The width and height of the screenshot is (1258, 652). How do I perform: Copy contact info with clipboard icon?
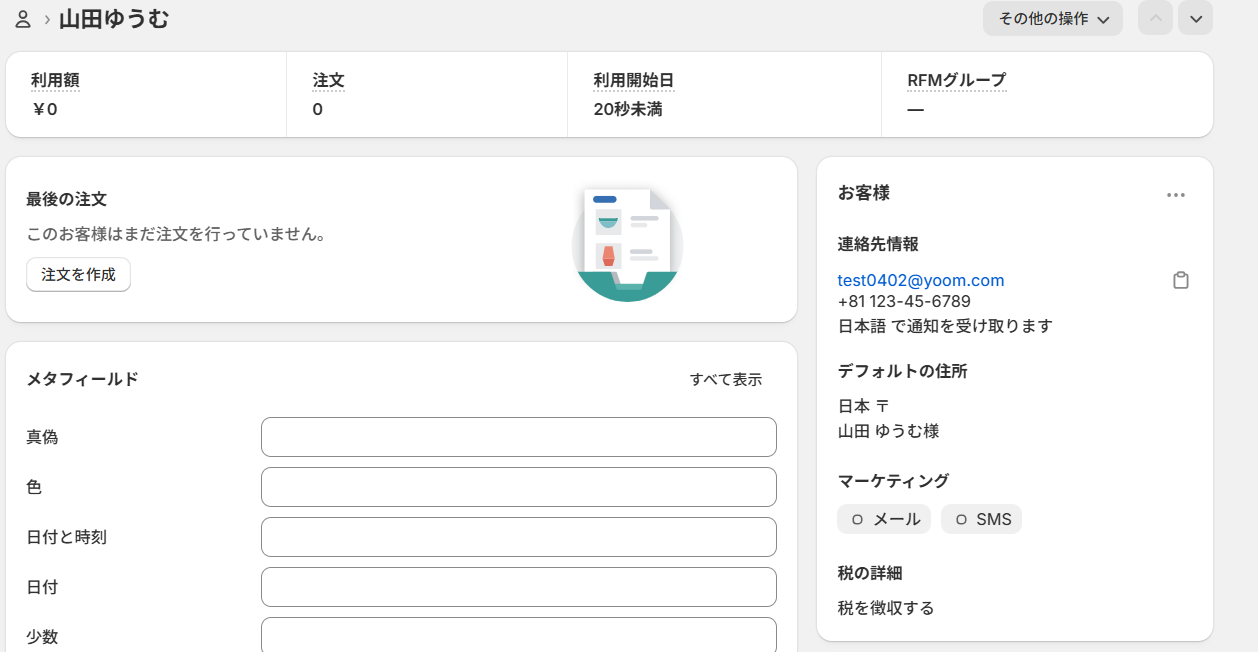tap(1180, 281)
